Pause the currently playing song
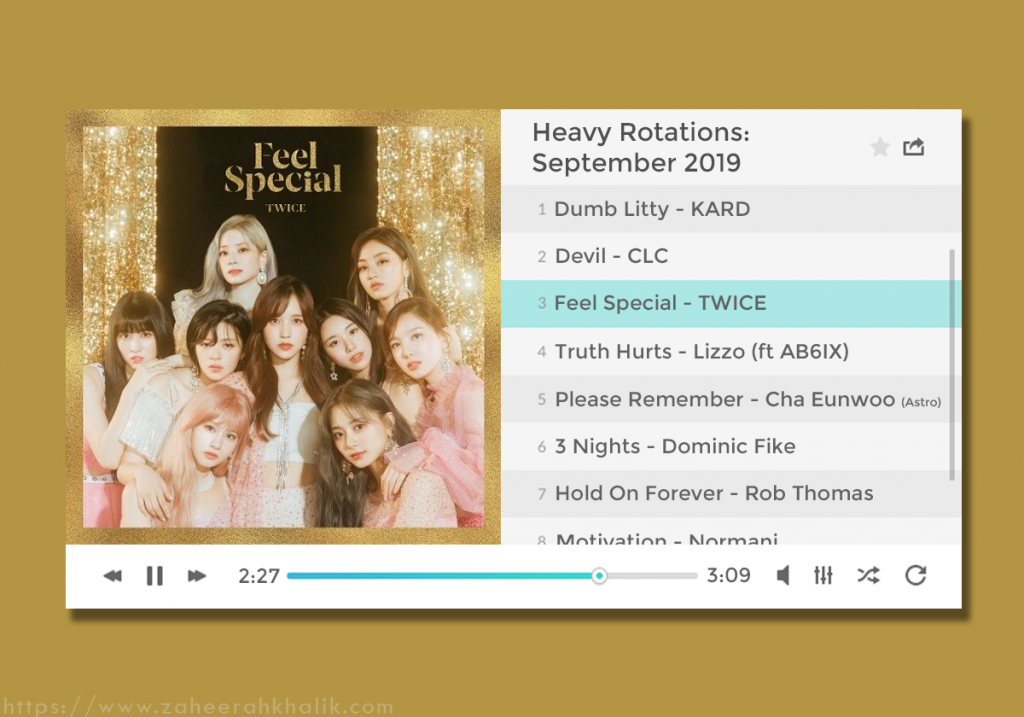 (x=155, y=576)
